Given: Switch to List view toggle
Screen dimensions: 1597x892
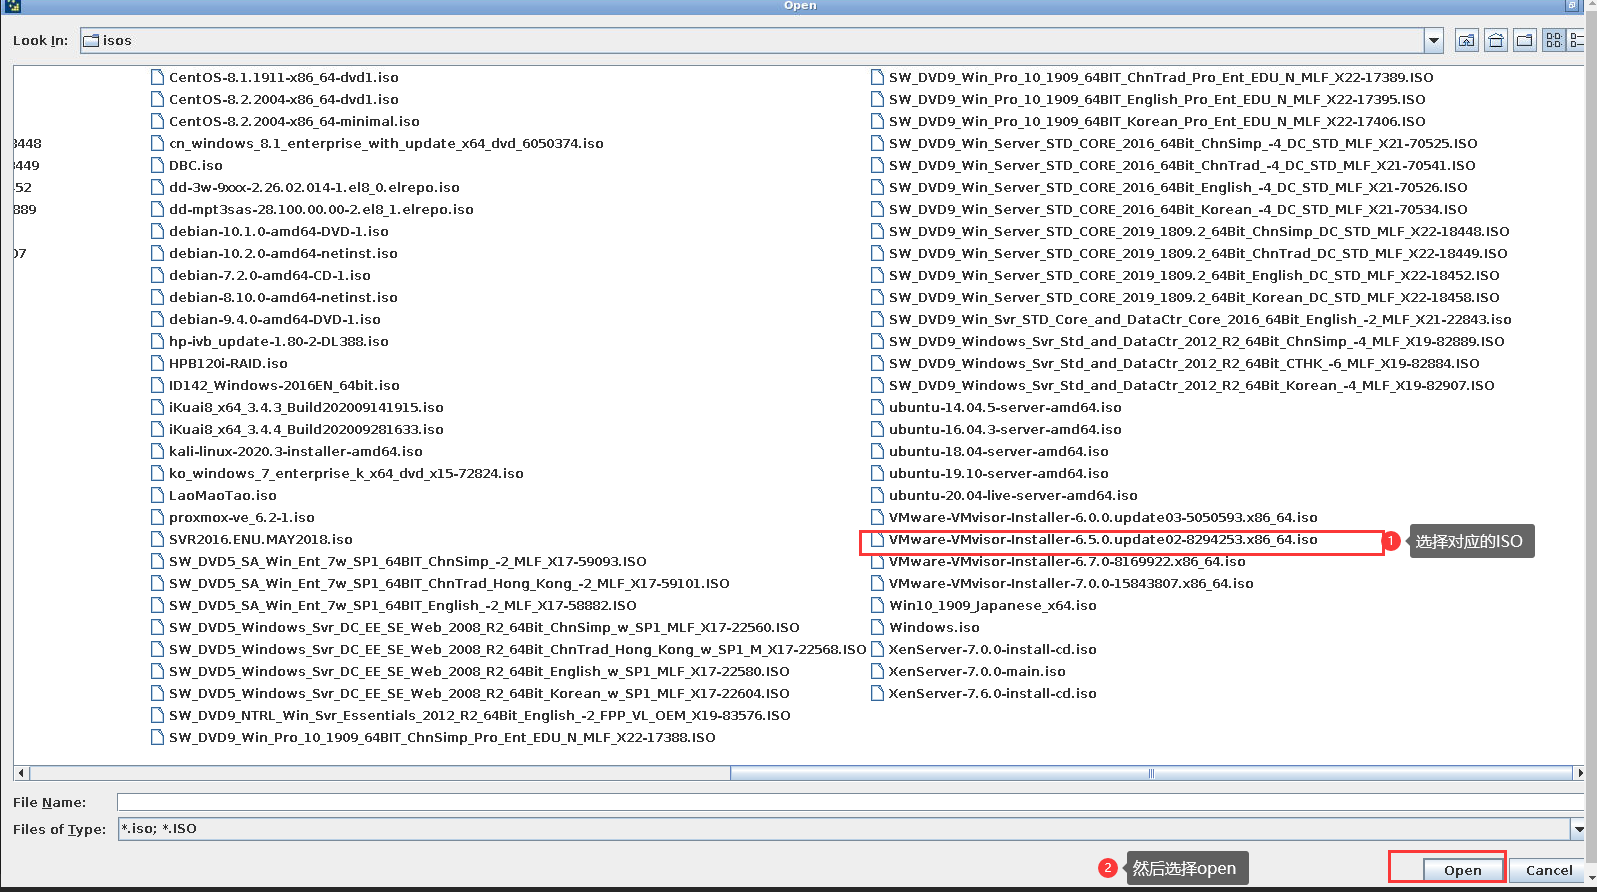Looking at the screenshot, I should point(1553,41).
